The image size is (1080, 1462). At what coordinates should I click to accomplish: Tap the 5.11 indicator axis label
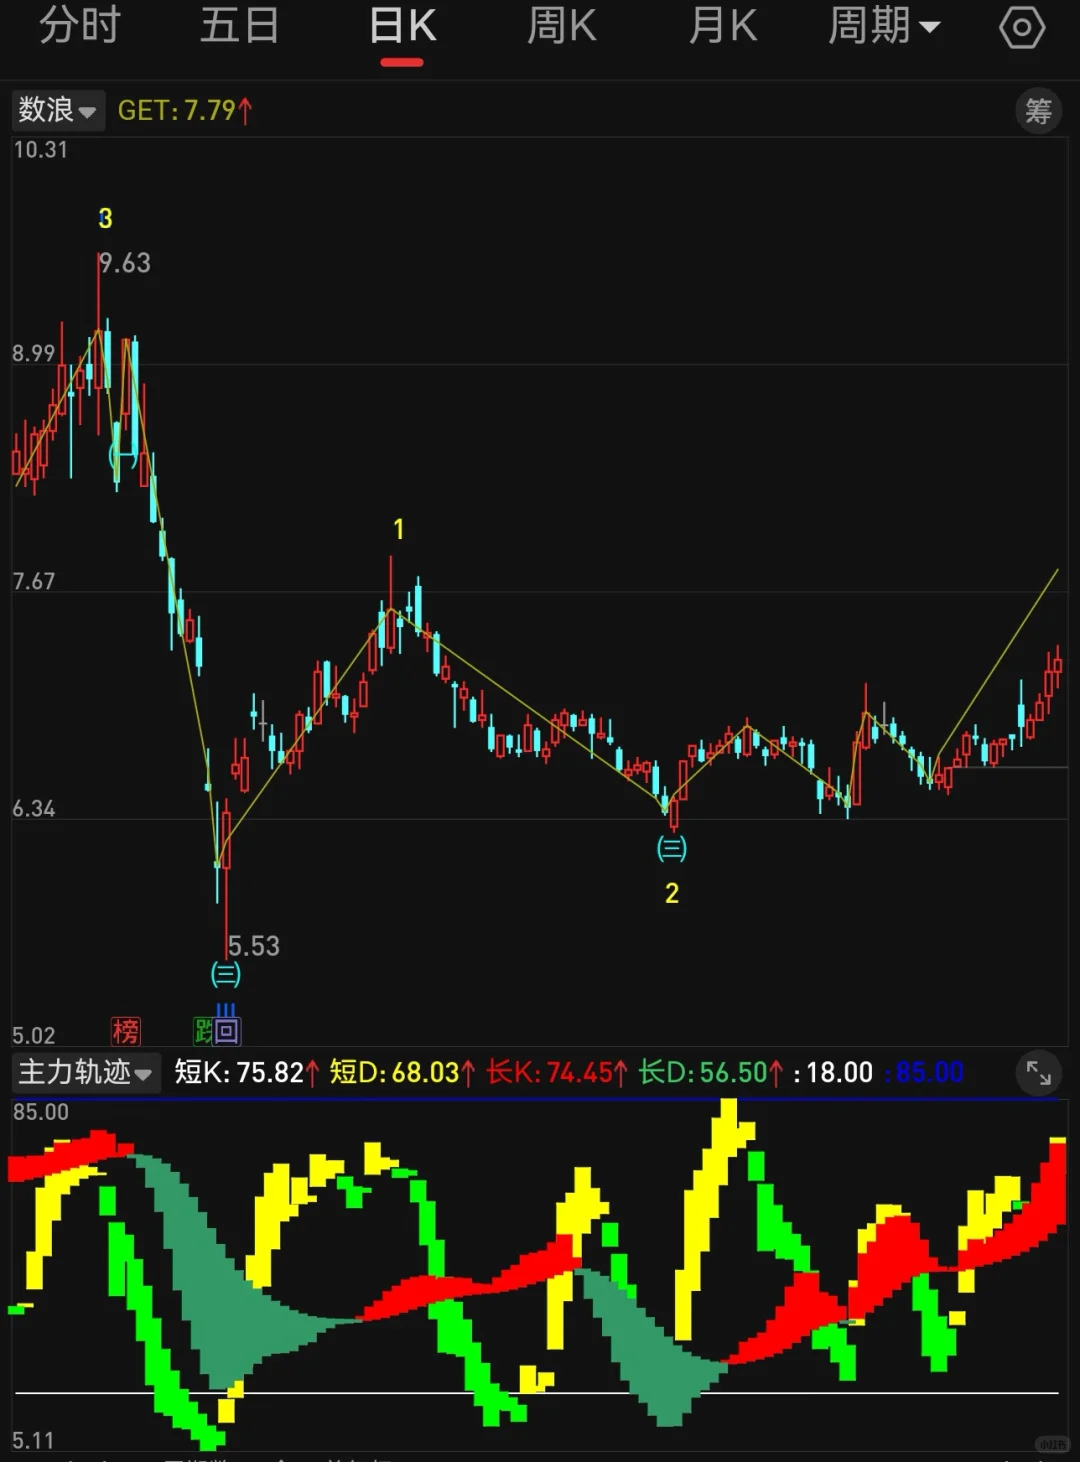pyautogui.click(x=33, y=1440)
